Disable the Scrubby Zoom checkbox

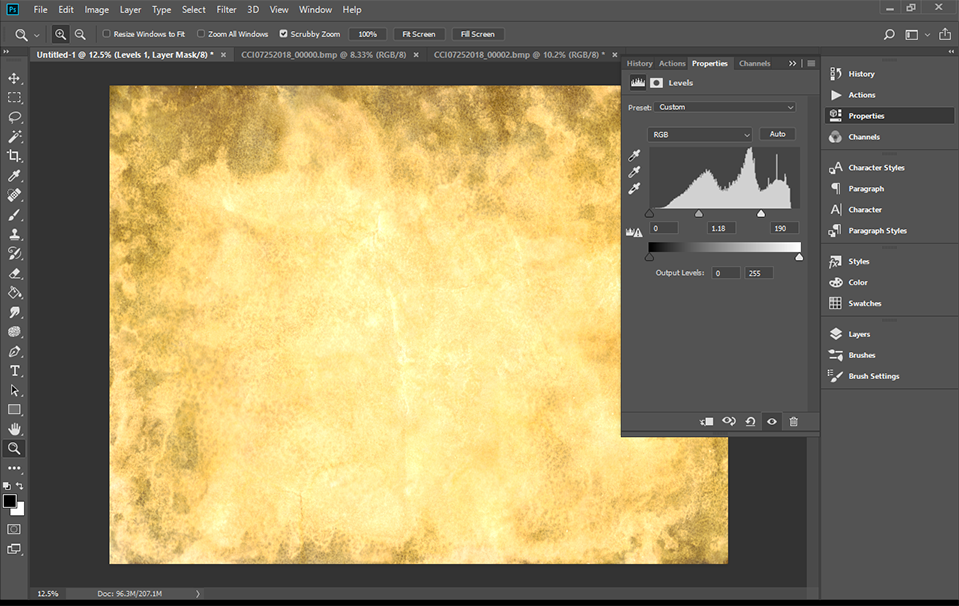pos(283,34)
